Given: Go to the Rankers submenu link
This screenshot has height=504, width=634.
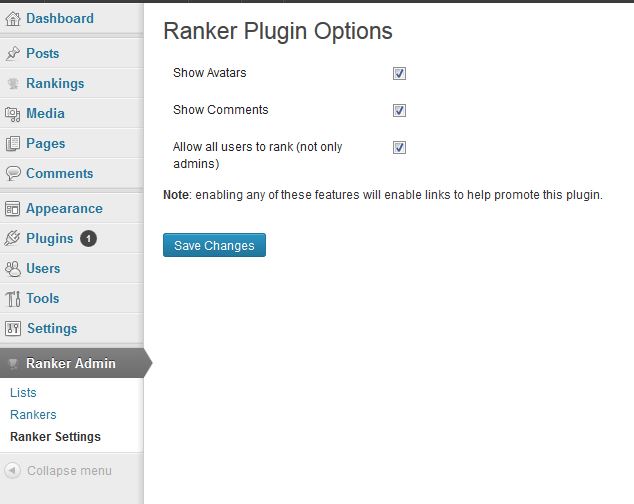Looking at the screenshot, I should [x=33, y=415].
